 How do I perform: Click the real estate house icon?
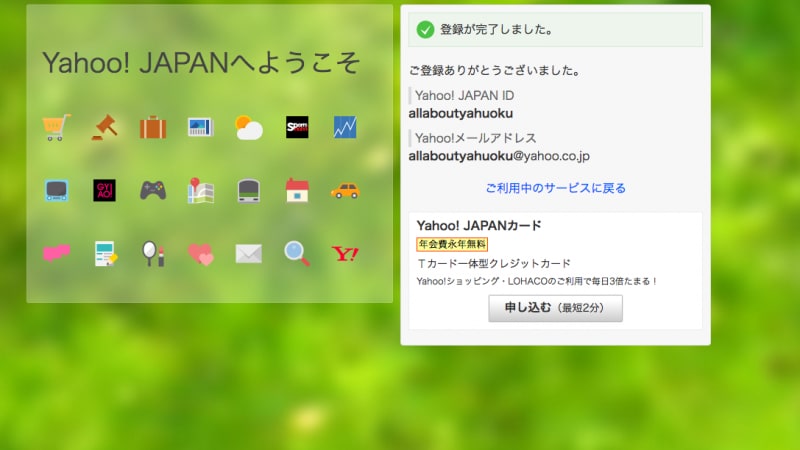297,190
